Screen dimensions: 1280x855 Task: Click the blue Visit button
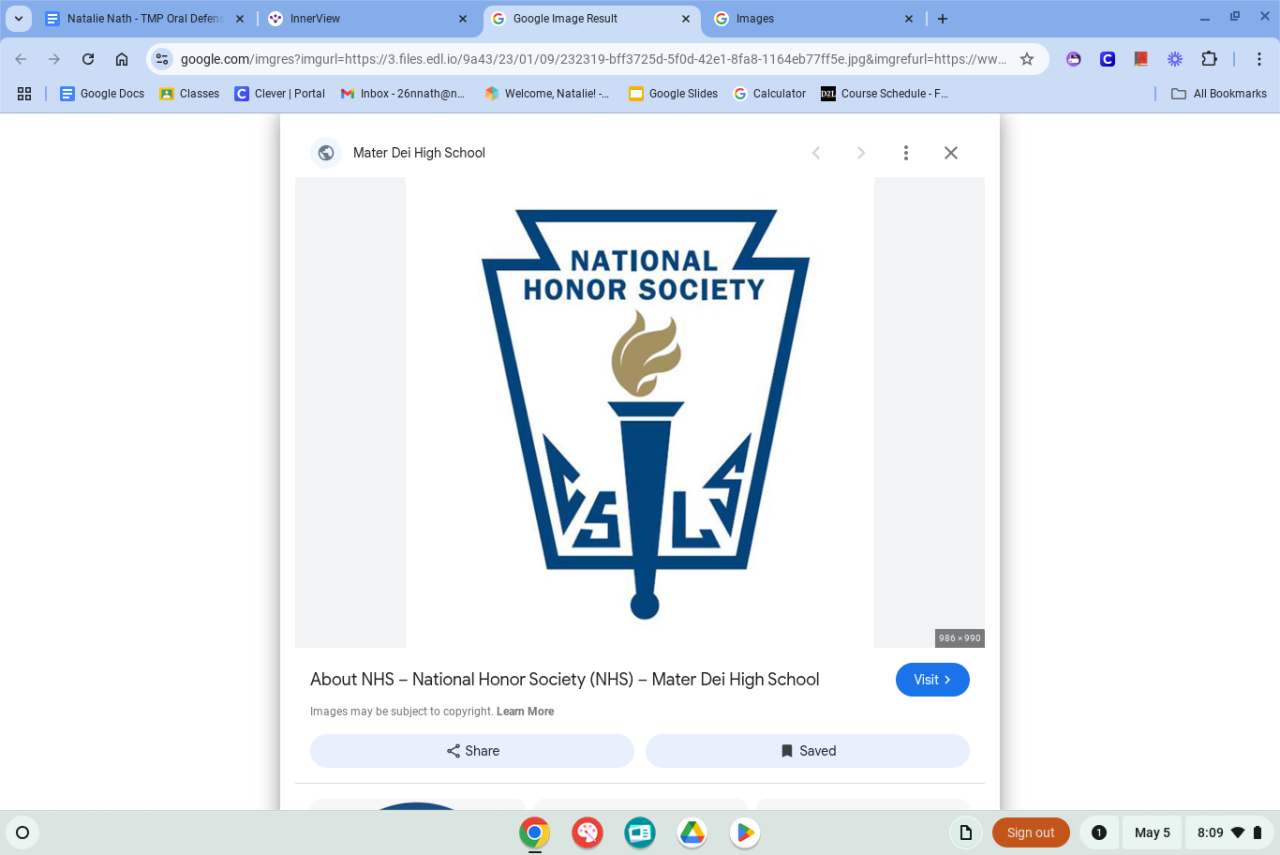(x=933, y=680)
